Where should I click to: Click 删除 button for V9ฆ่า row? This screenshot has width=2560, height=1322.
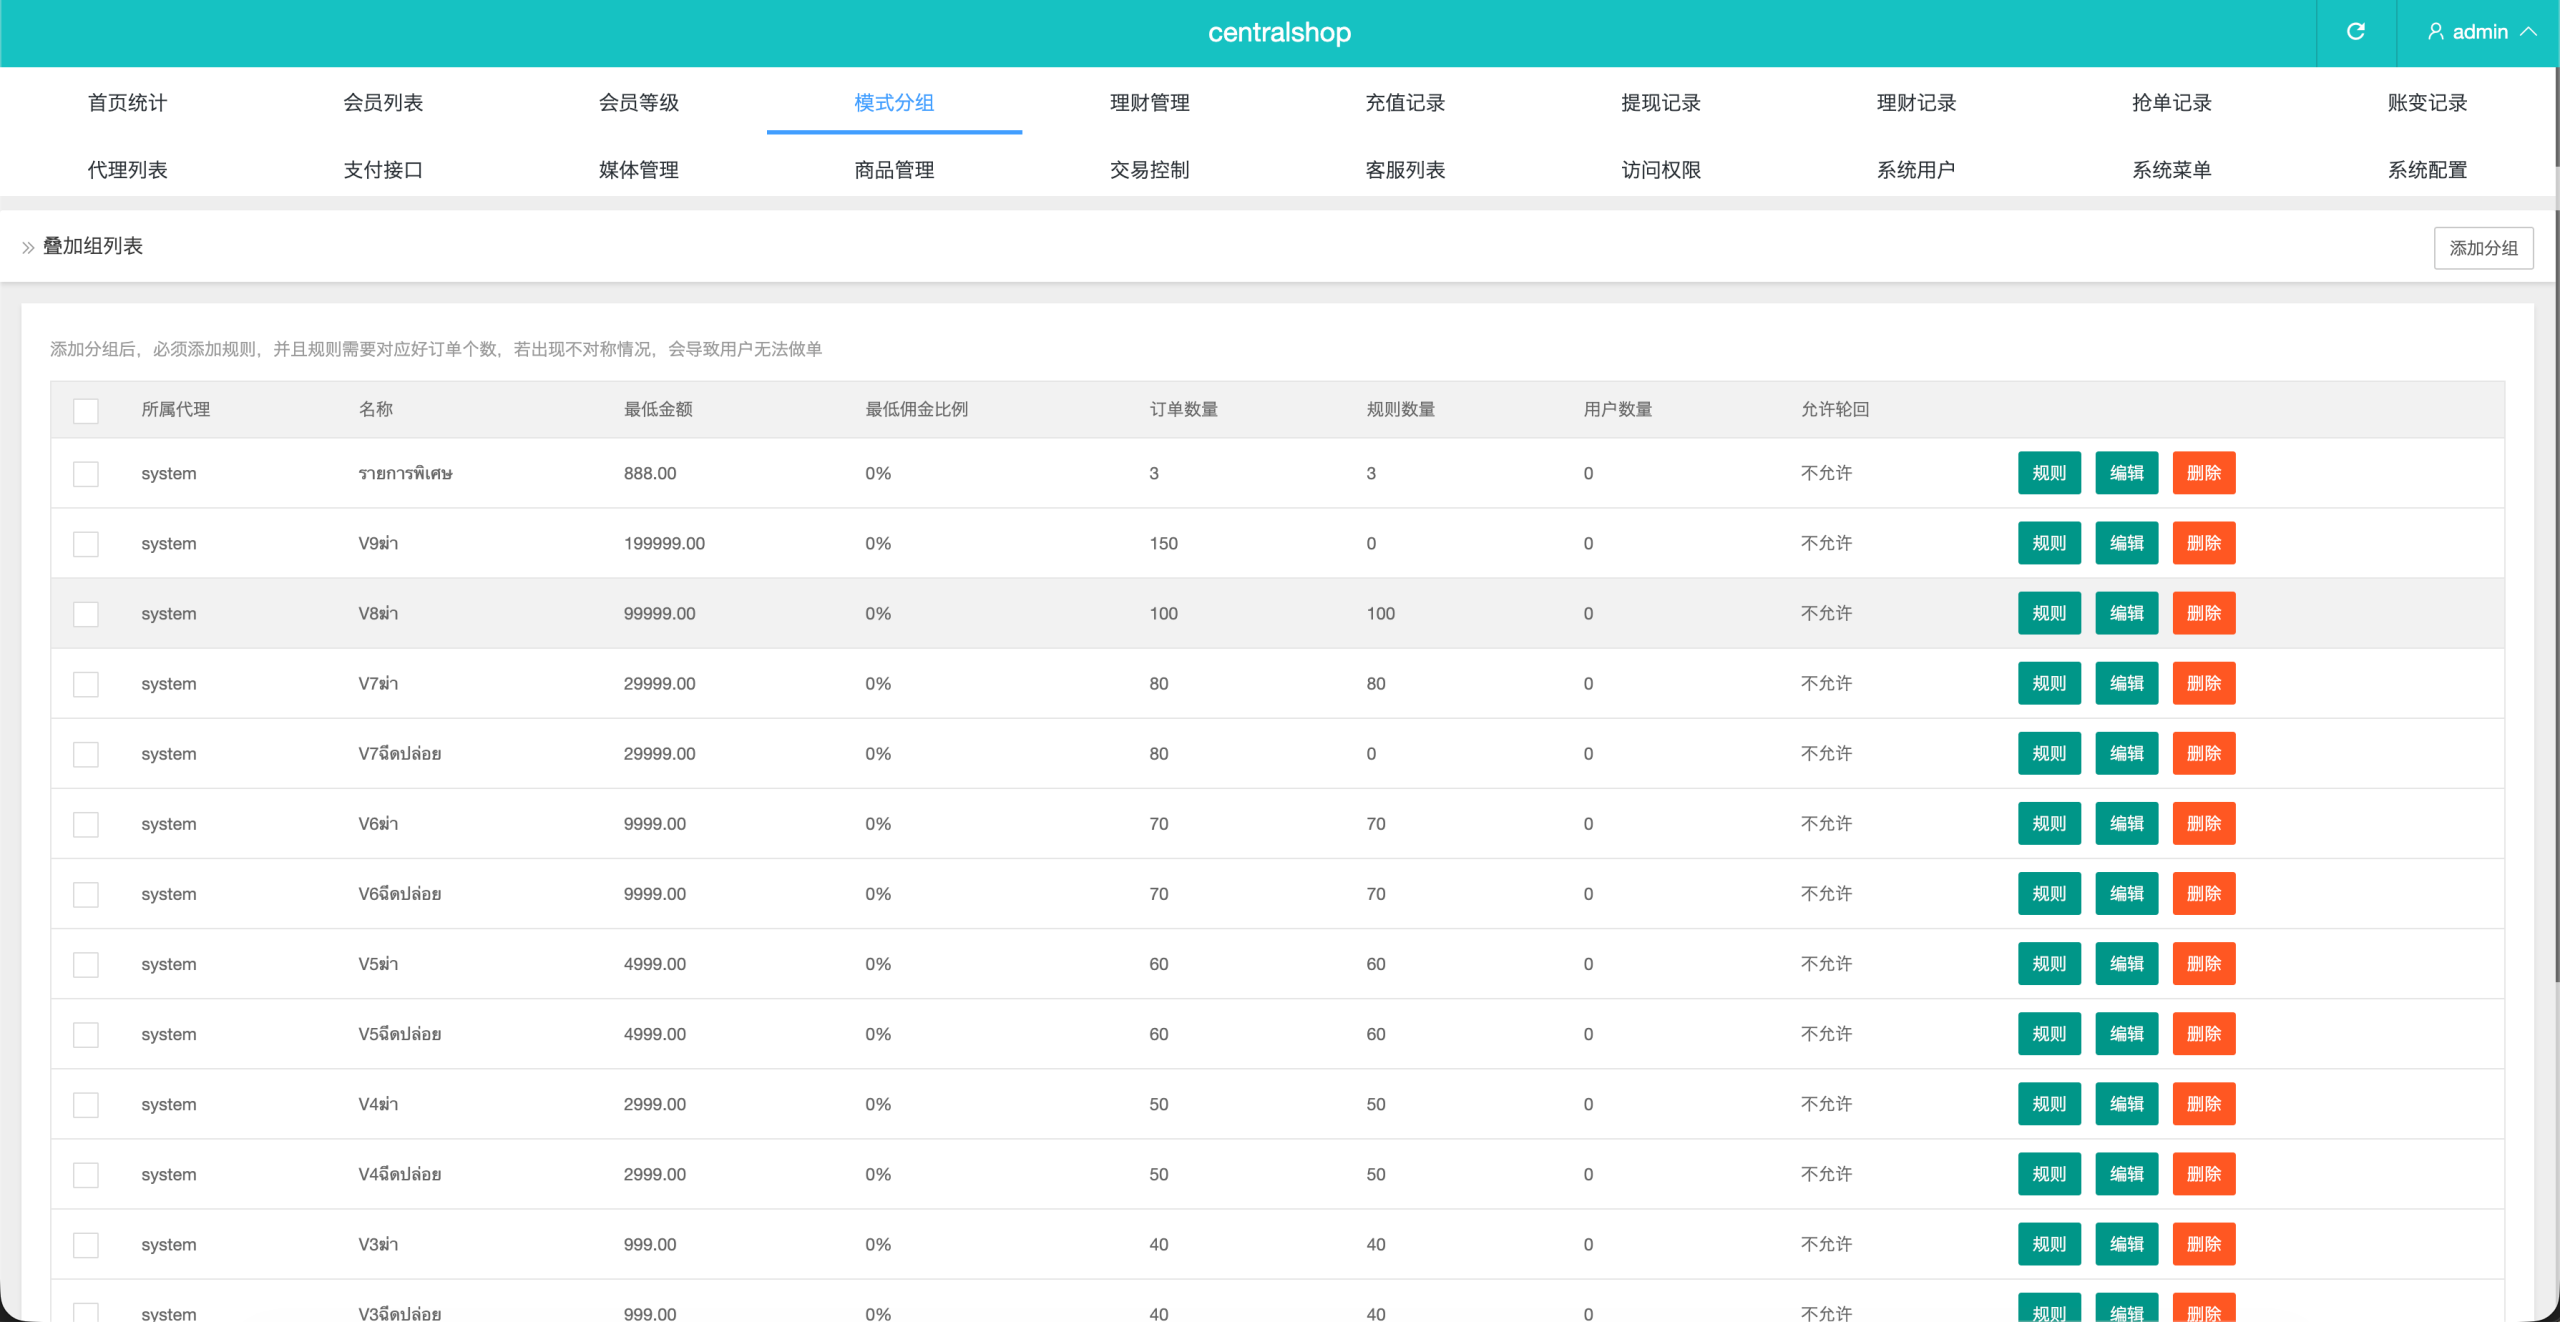coord(2203,544)
